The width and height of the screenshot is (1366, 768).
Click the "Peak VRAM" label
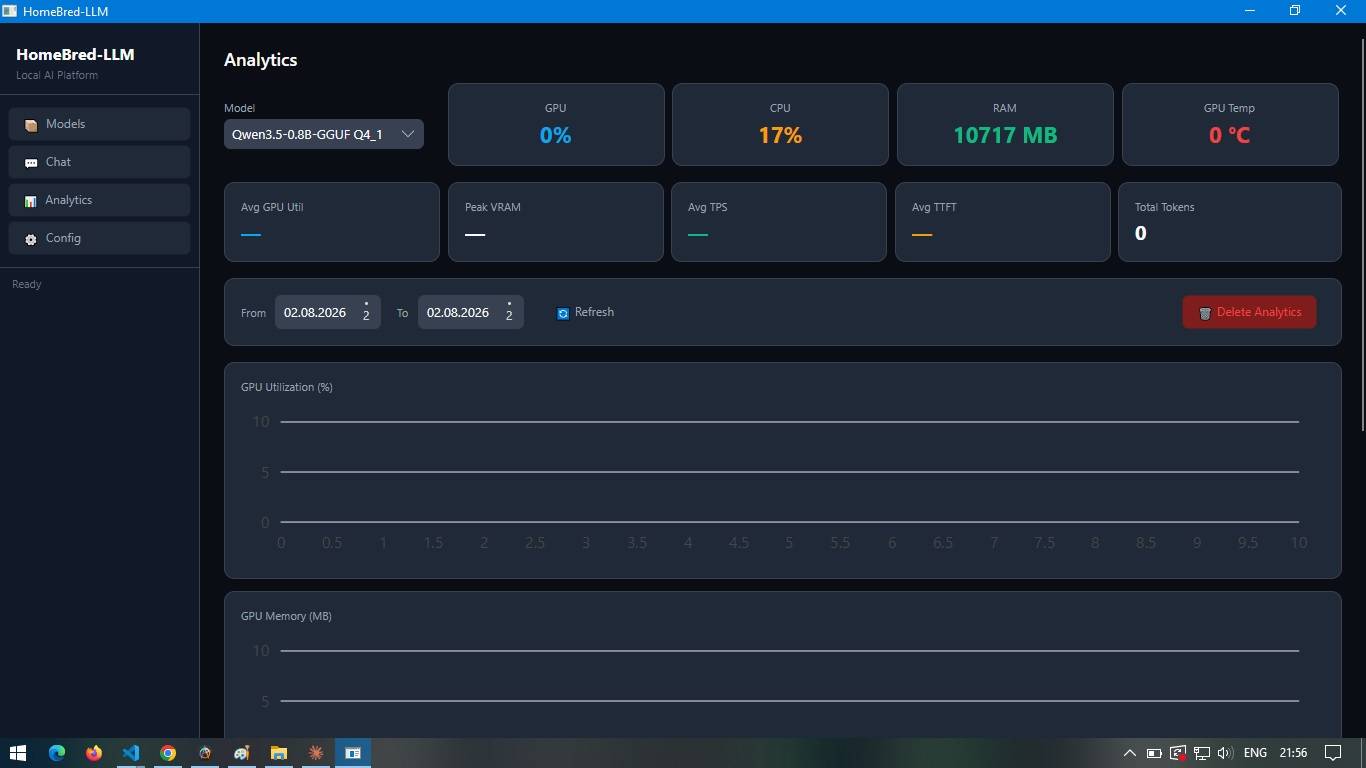493,207
